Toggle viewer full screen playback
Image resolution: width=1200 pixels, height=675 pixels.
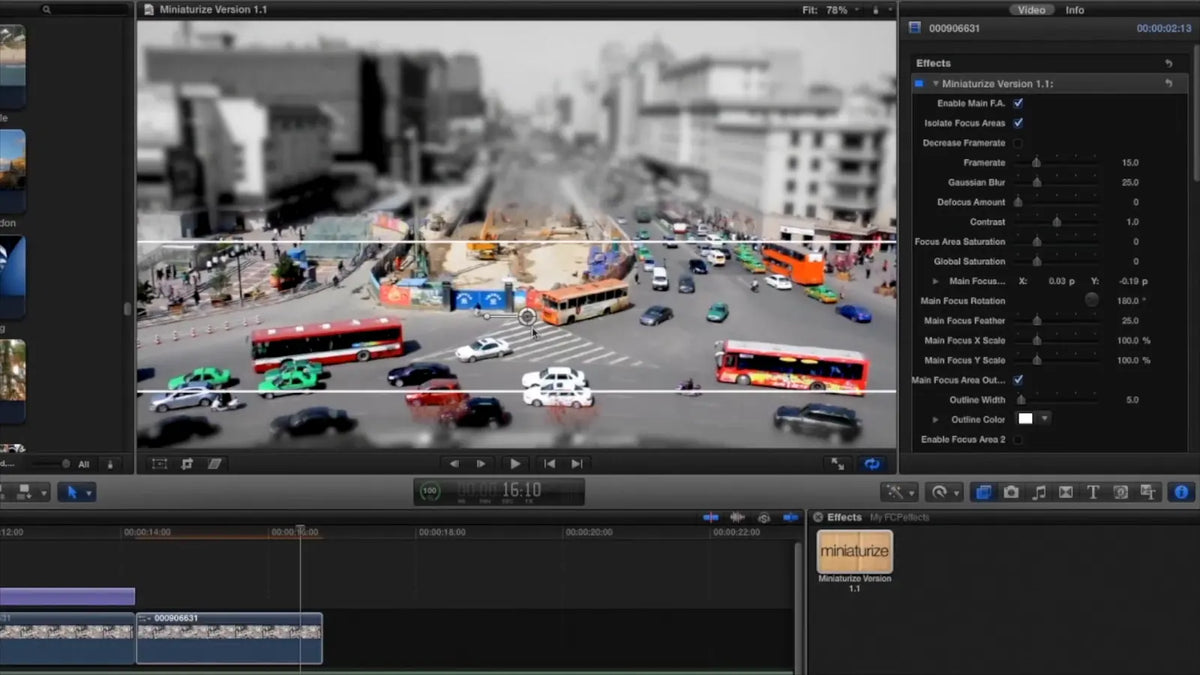click(837, 463)
